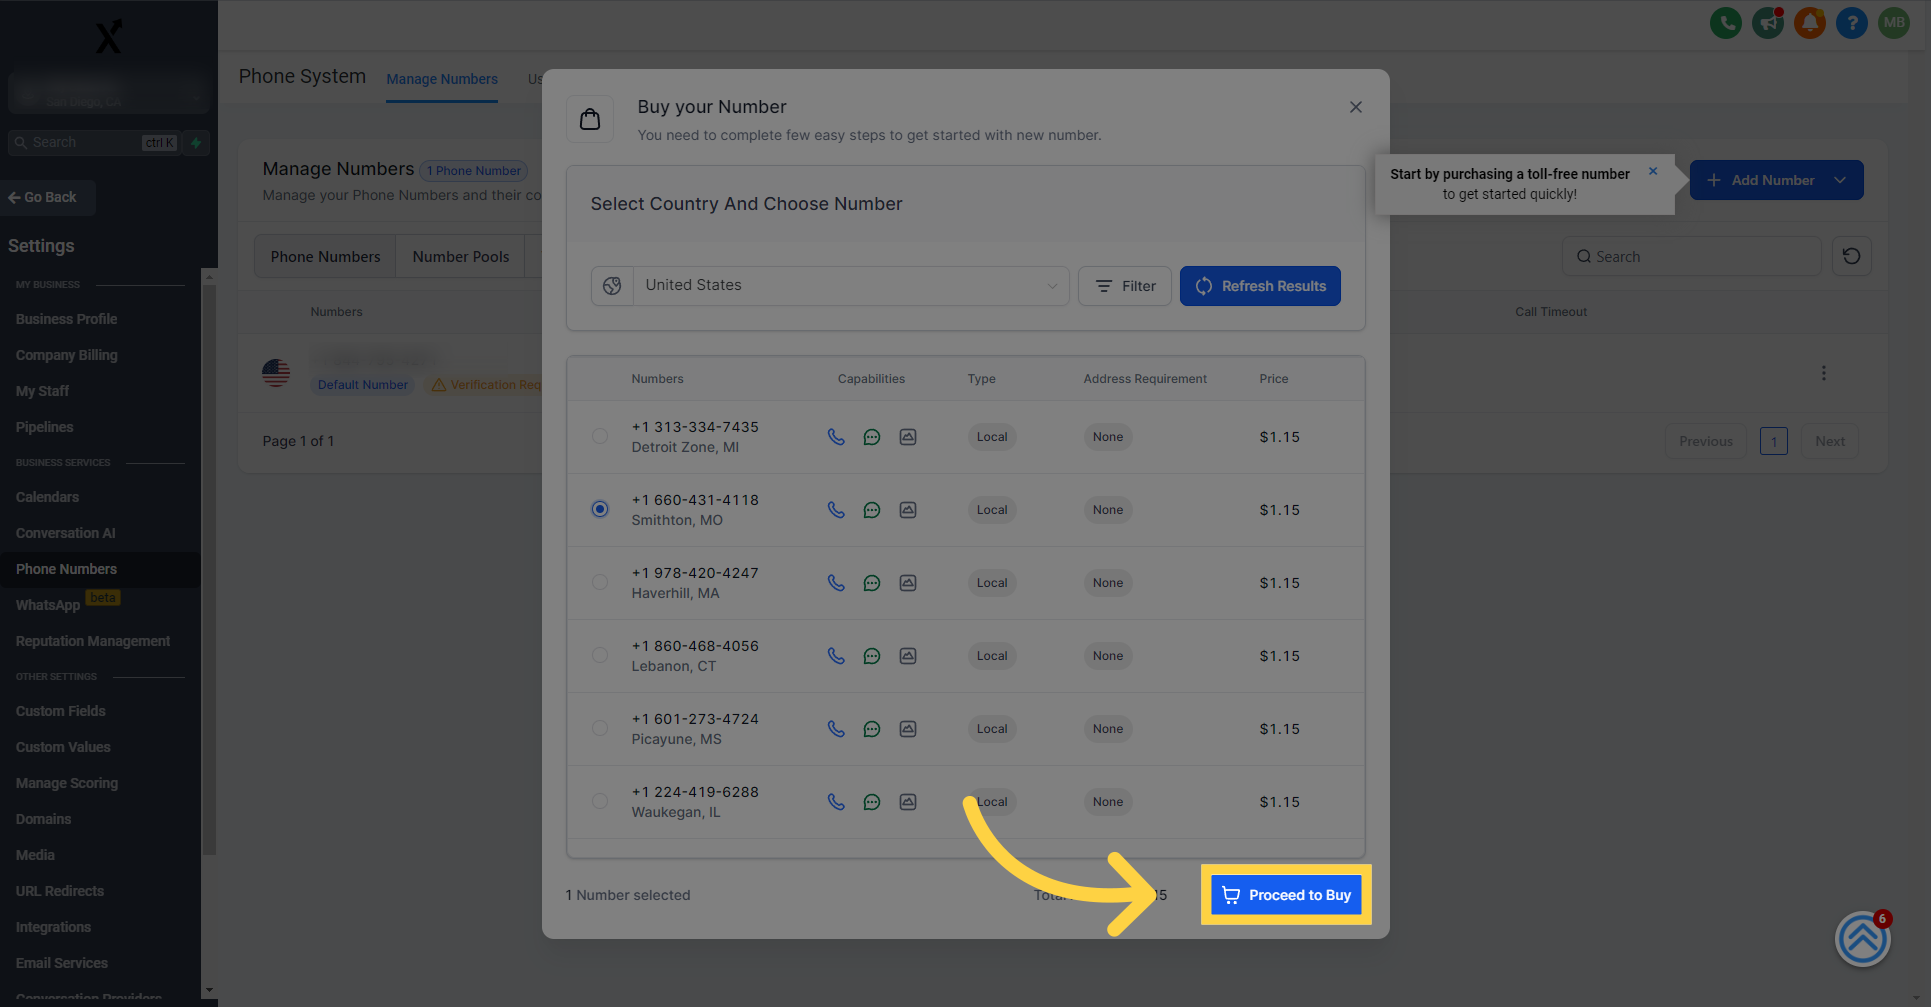Click Default Number badge
1931x1007 pixels.
pyautogui.click(x=363, y=385)
